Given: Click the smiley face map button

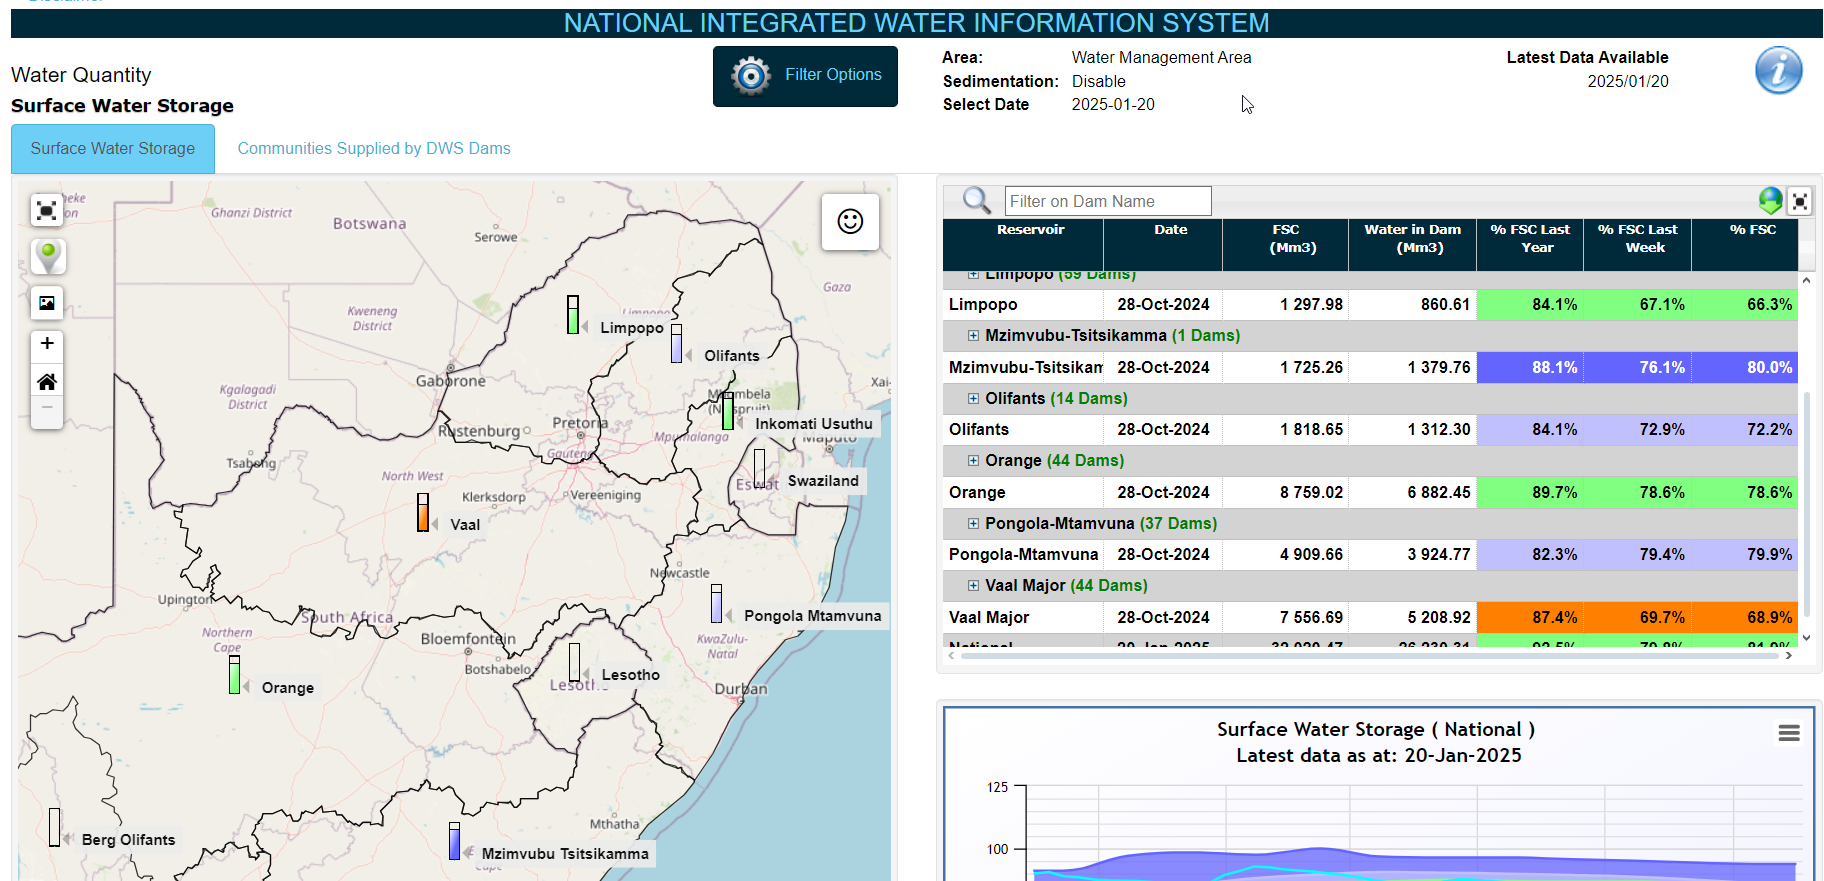Looking at the screenshot, I should 850,221.
